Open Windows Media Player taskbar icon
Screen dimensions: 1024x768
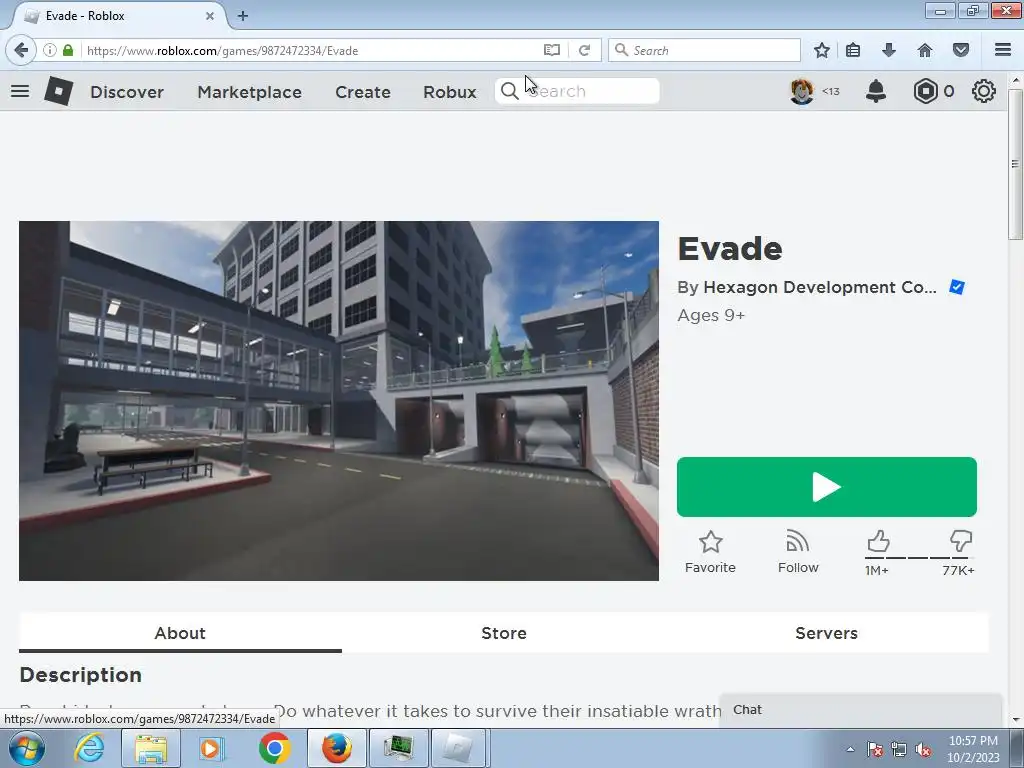tap(210, 748)
